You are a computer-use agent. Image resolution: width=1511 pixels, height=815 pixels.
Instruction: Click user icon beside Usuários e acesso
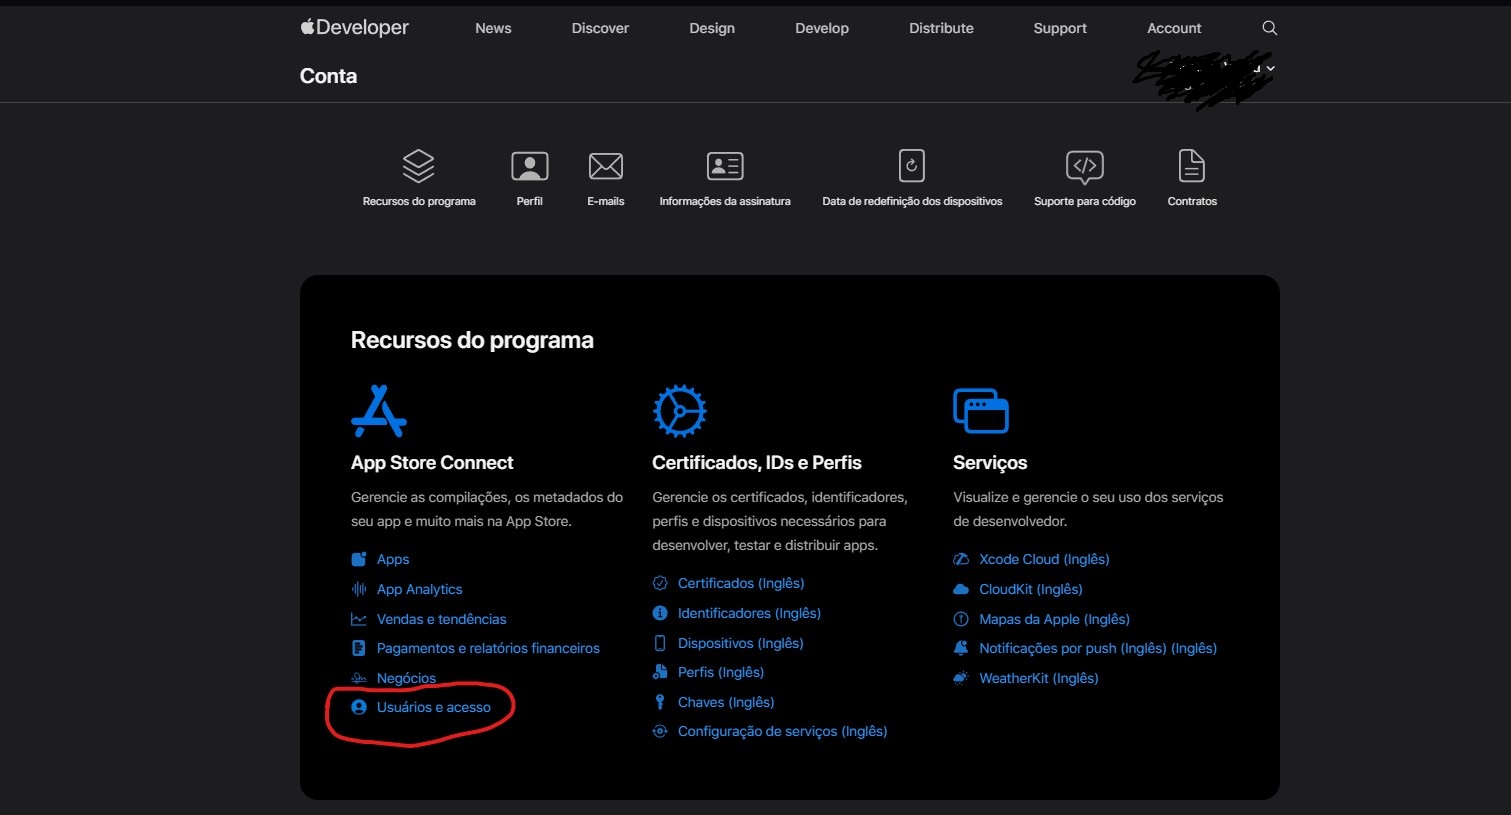tap(359, 707)
